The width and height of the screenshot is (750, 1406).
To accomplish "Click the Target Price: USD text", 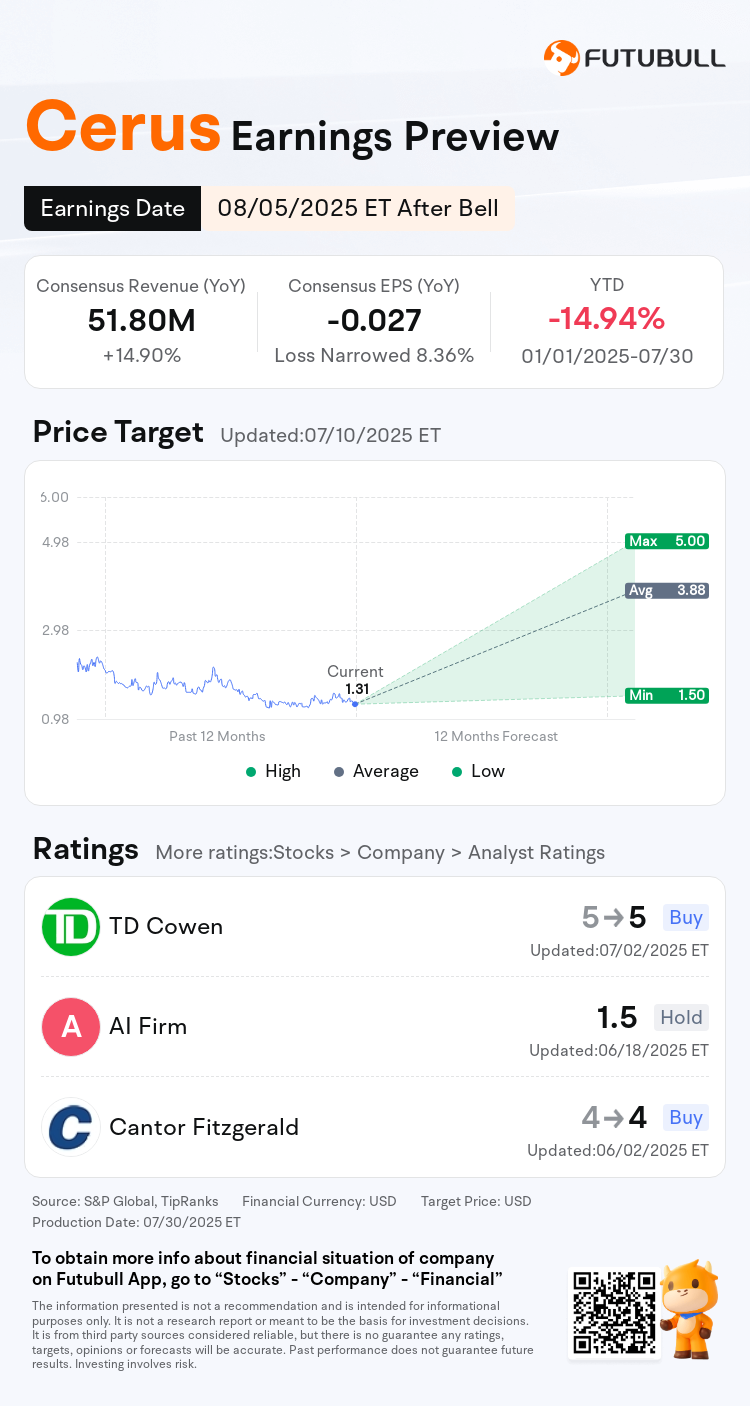I will pyautogui.click(x=476, y=1201).
